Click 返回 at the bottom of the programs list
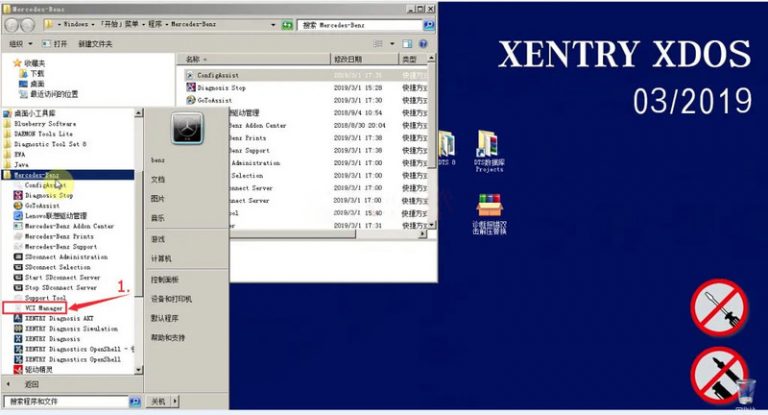The width and height of the screenshot is (768, 415). [31, 384]
